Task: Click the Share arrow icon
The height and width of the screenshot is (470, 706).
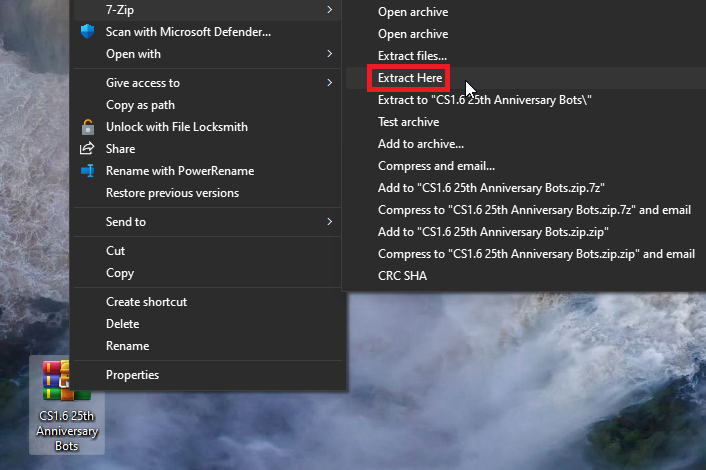Action: coord(87,149)
